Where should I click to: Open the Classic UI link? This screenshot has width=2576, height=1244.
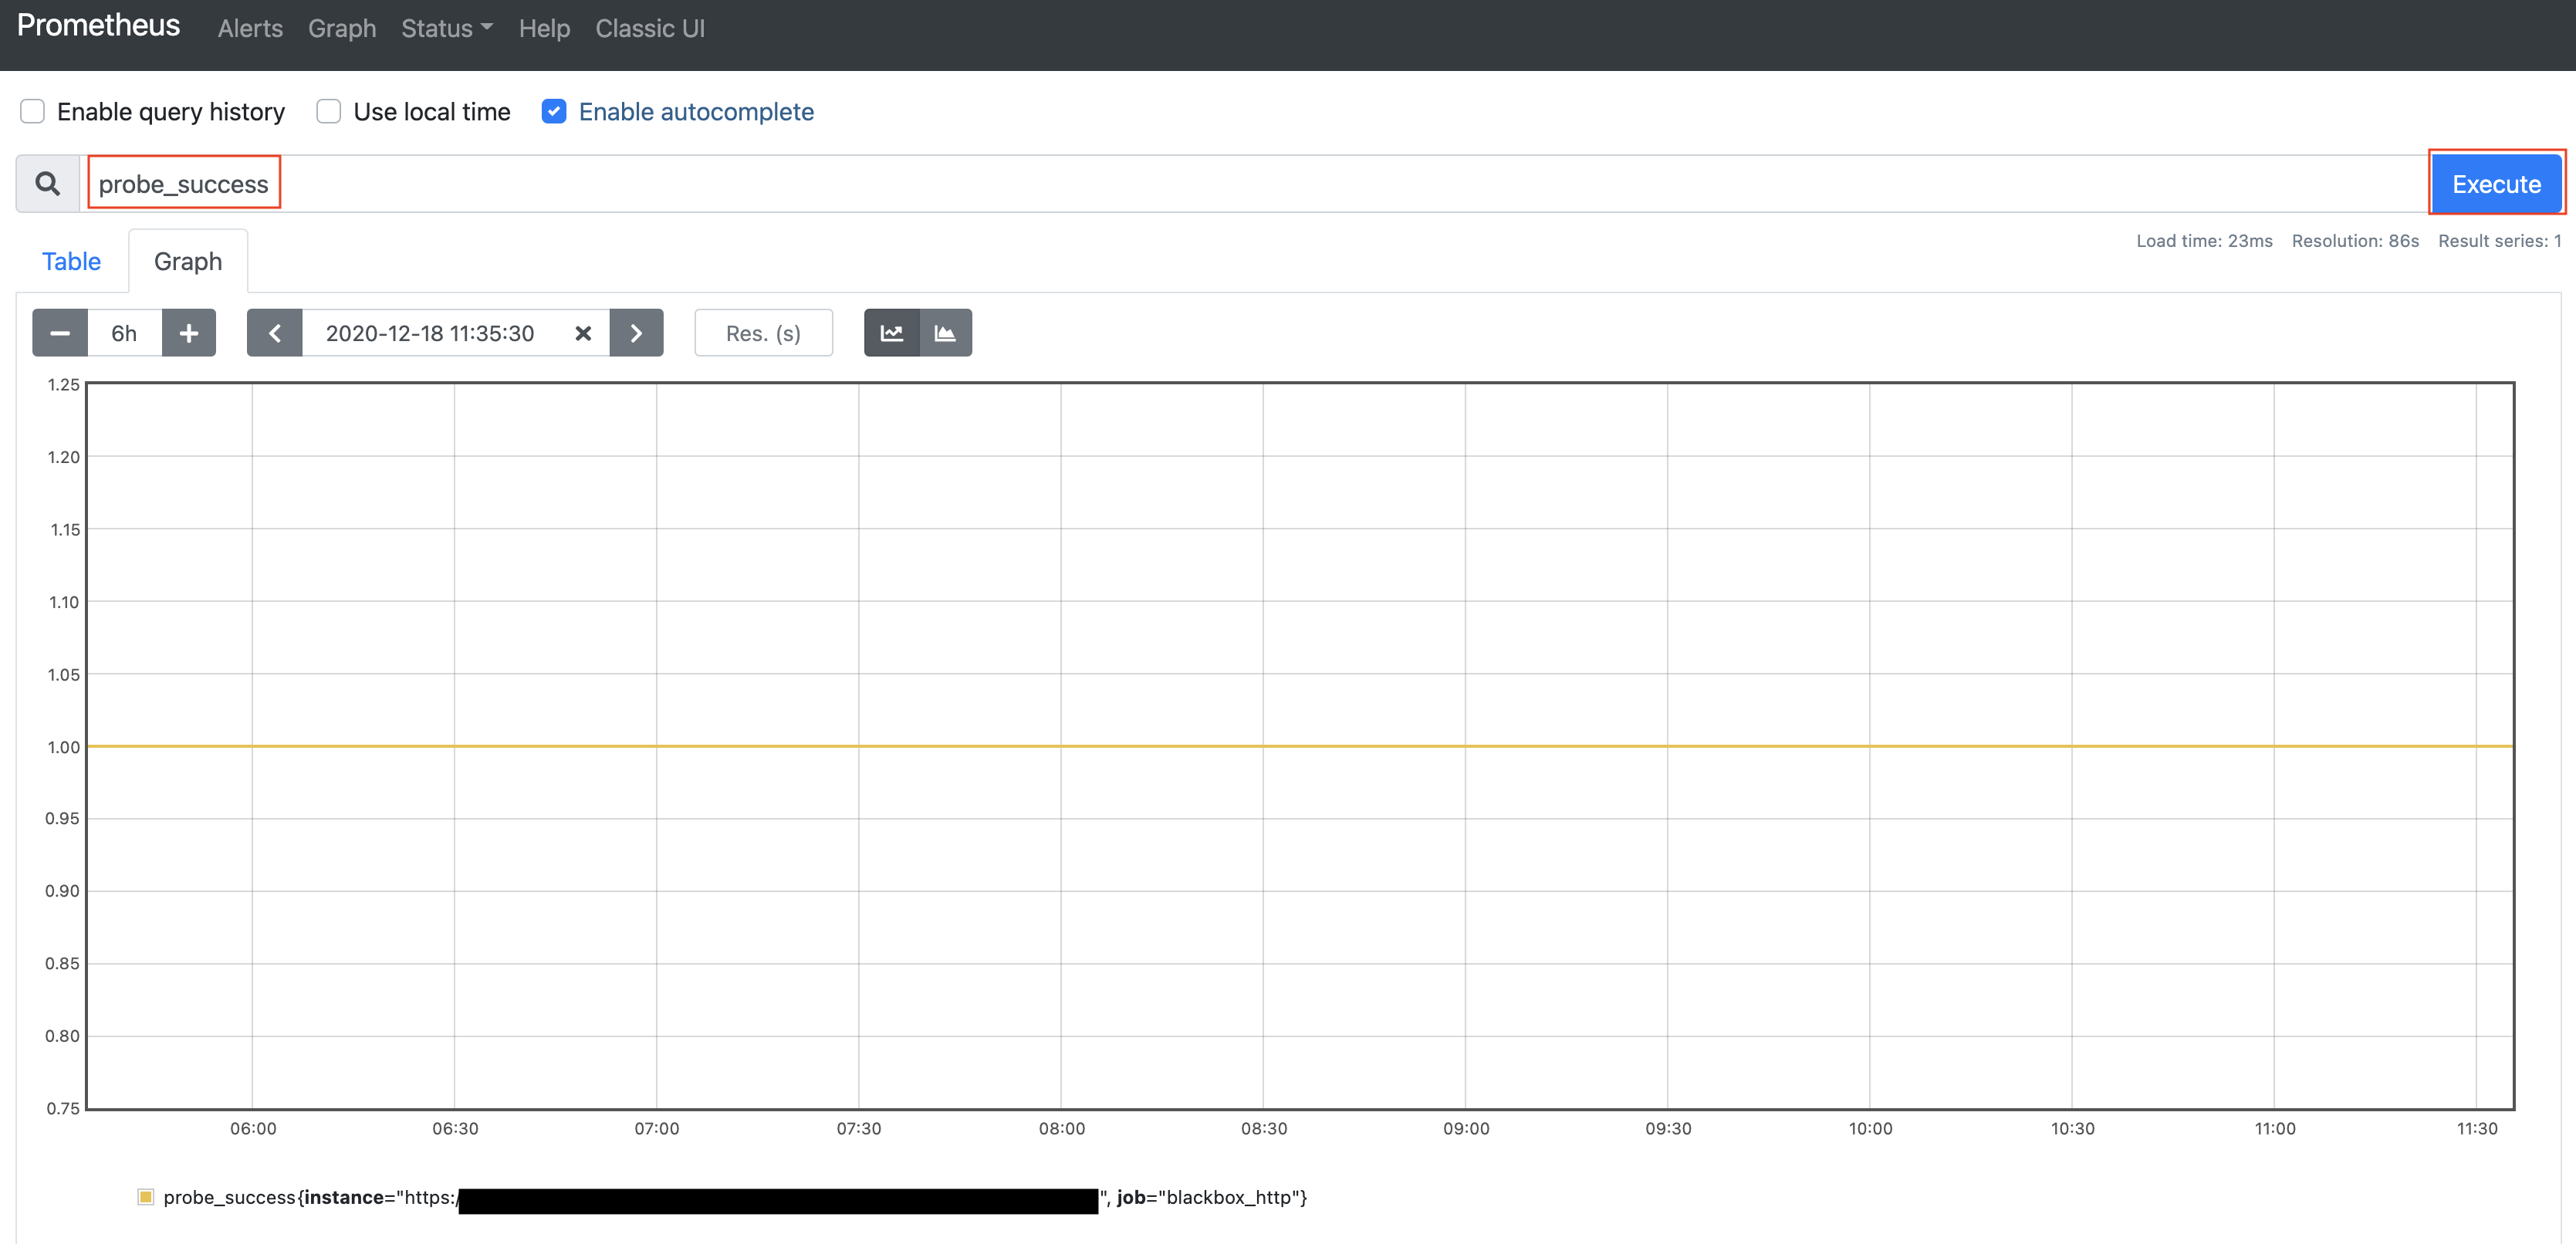(x=650, y=28)
